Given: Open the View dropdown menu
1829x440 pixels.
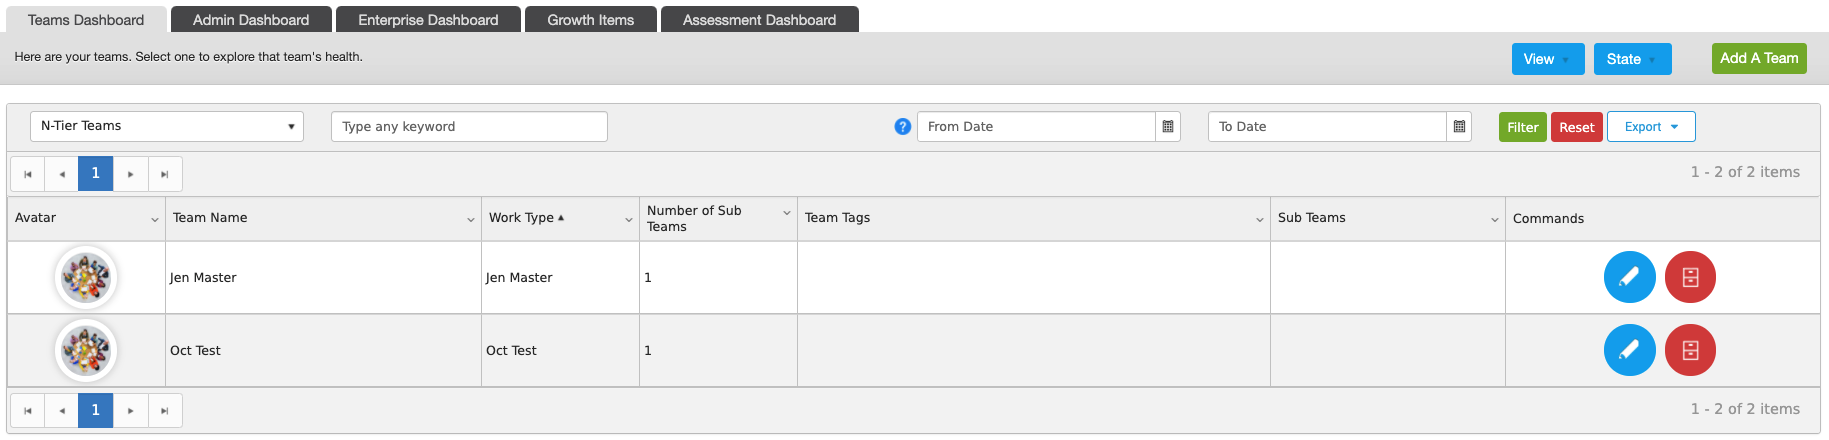Looking at the screenshot, I should click(x=1548, y=59).
